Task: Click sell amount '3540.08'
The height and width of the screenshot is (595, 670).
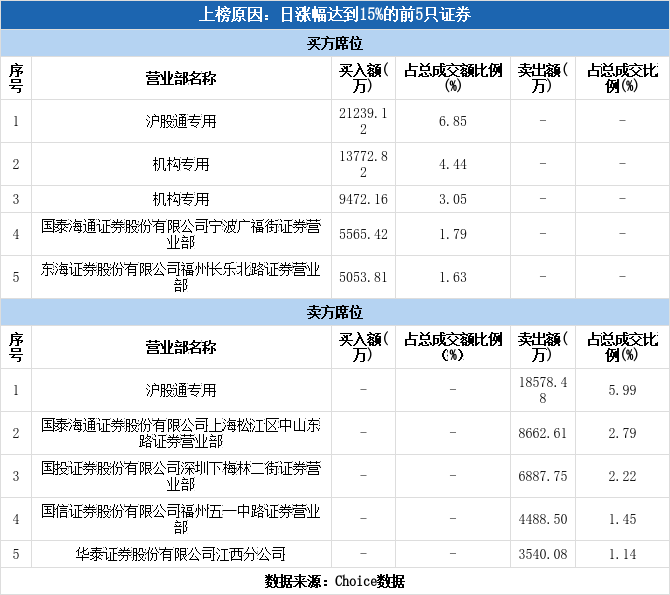Action: (x=543, y=554)
